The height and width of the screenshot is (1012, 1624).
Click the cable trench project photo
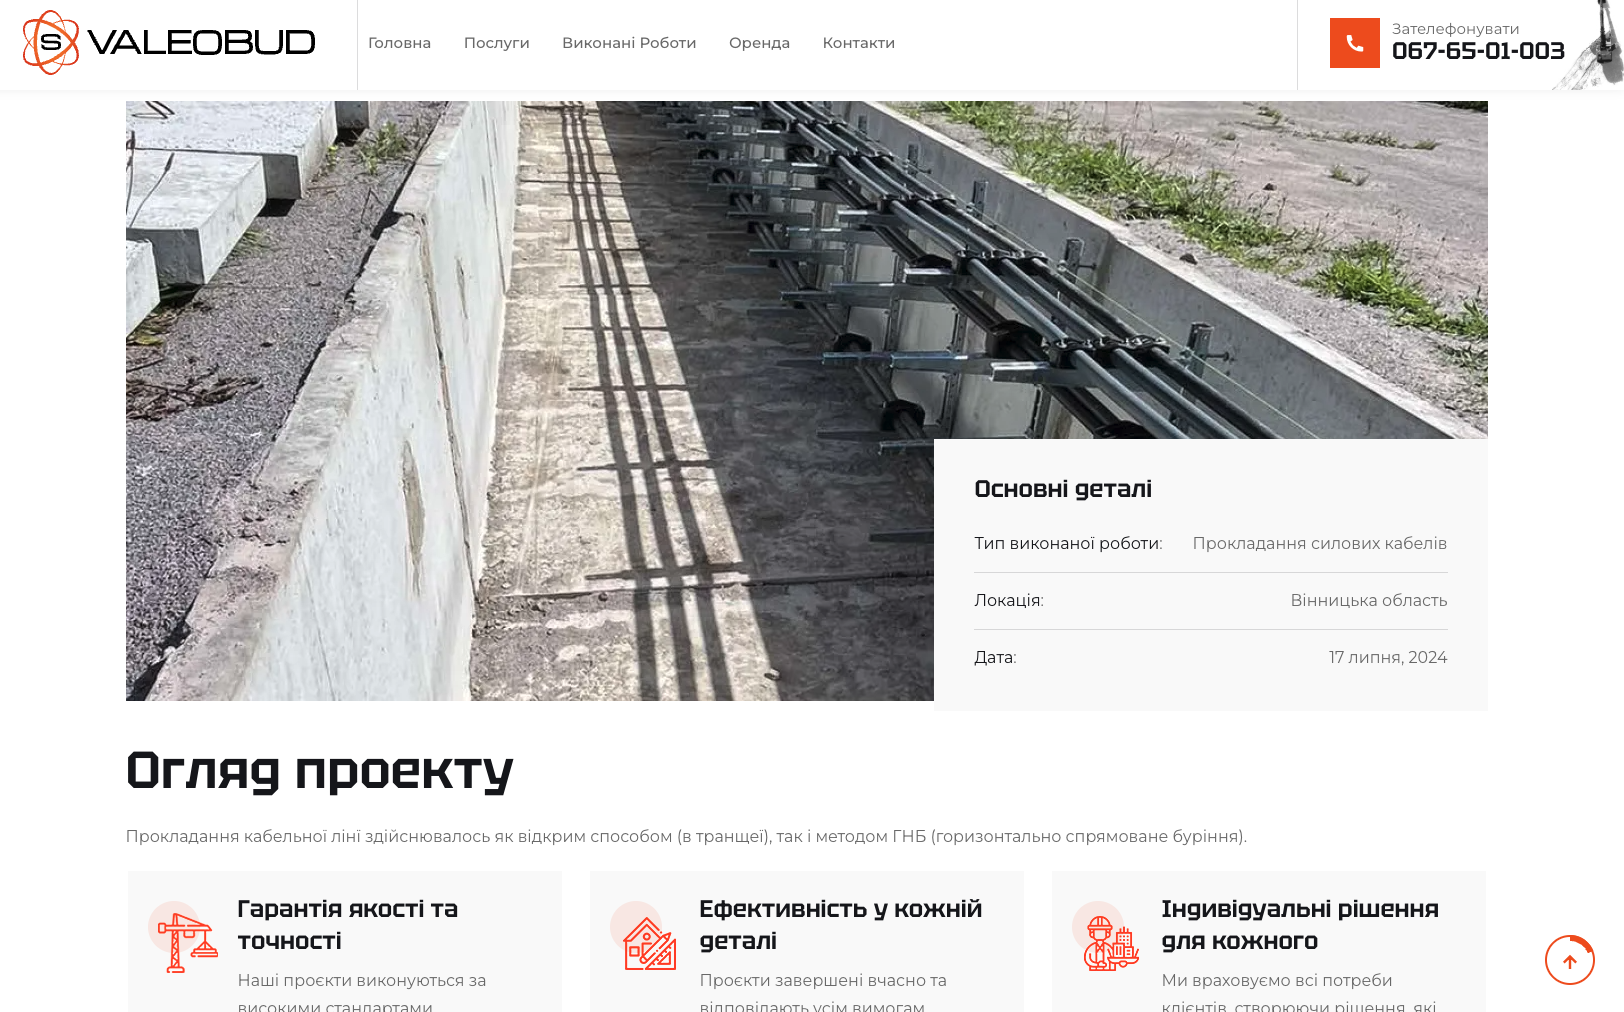pyautogui.click(x=530, y=400)
